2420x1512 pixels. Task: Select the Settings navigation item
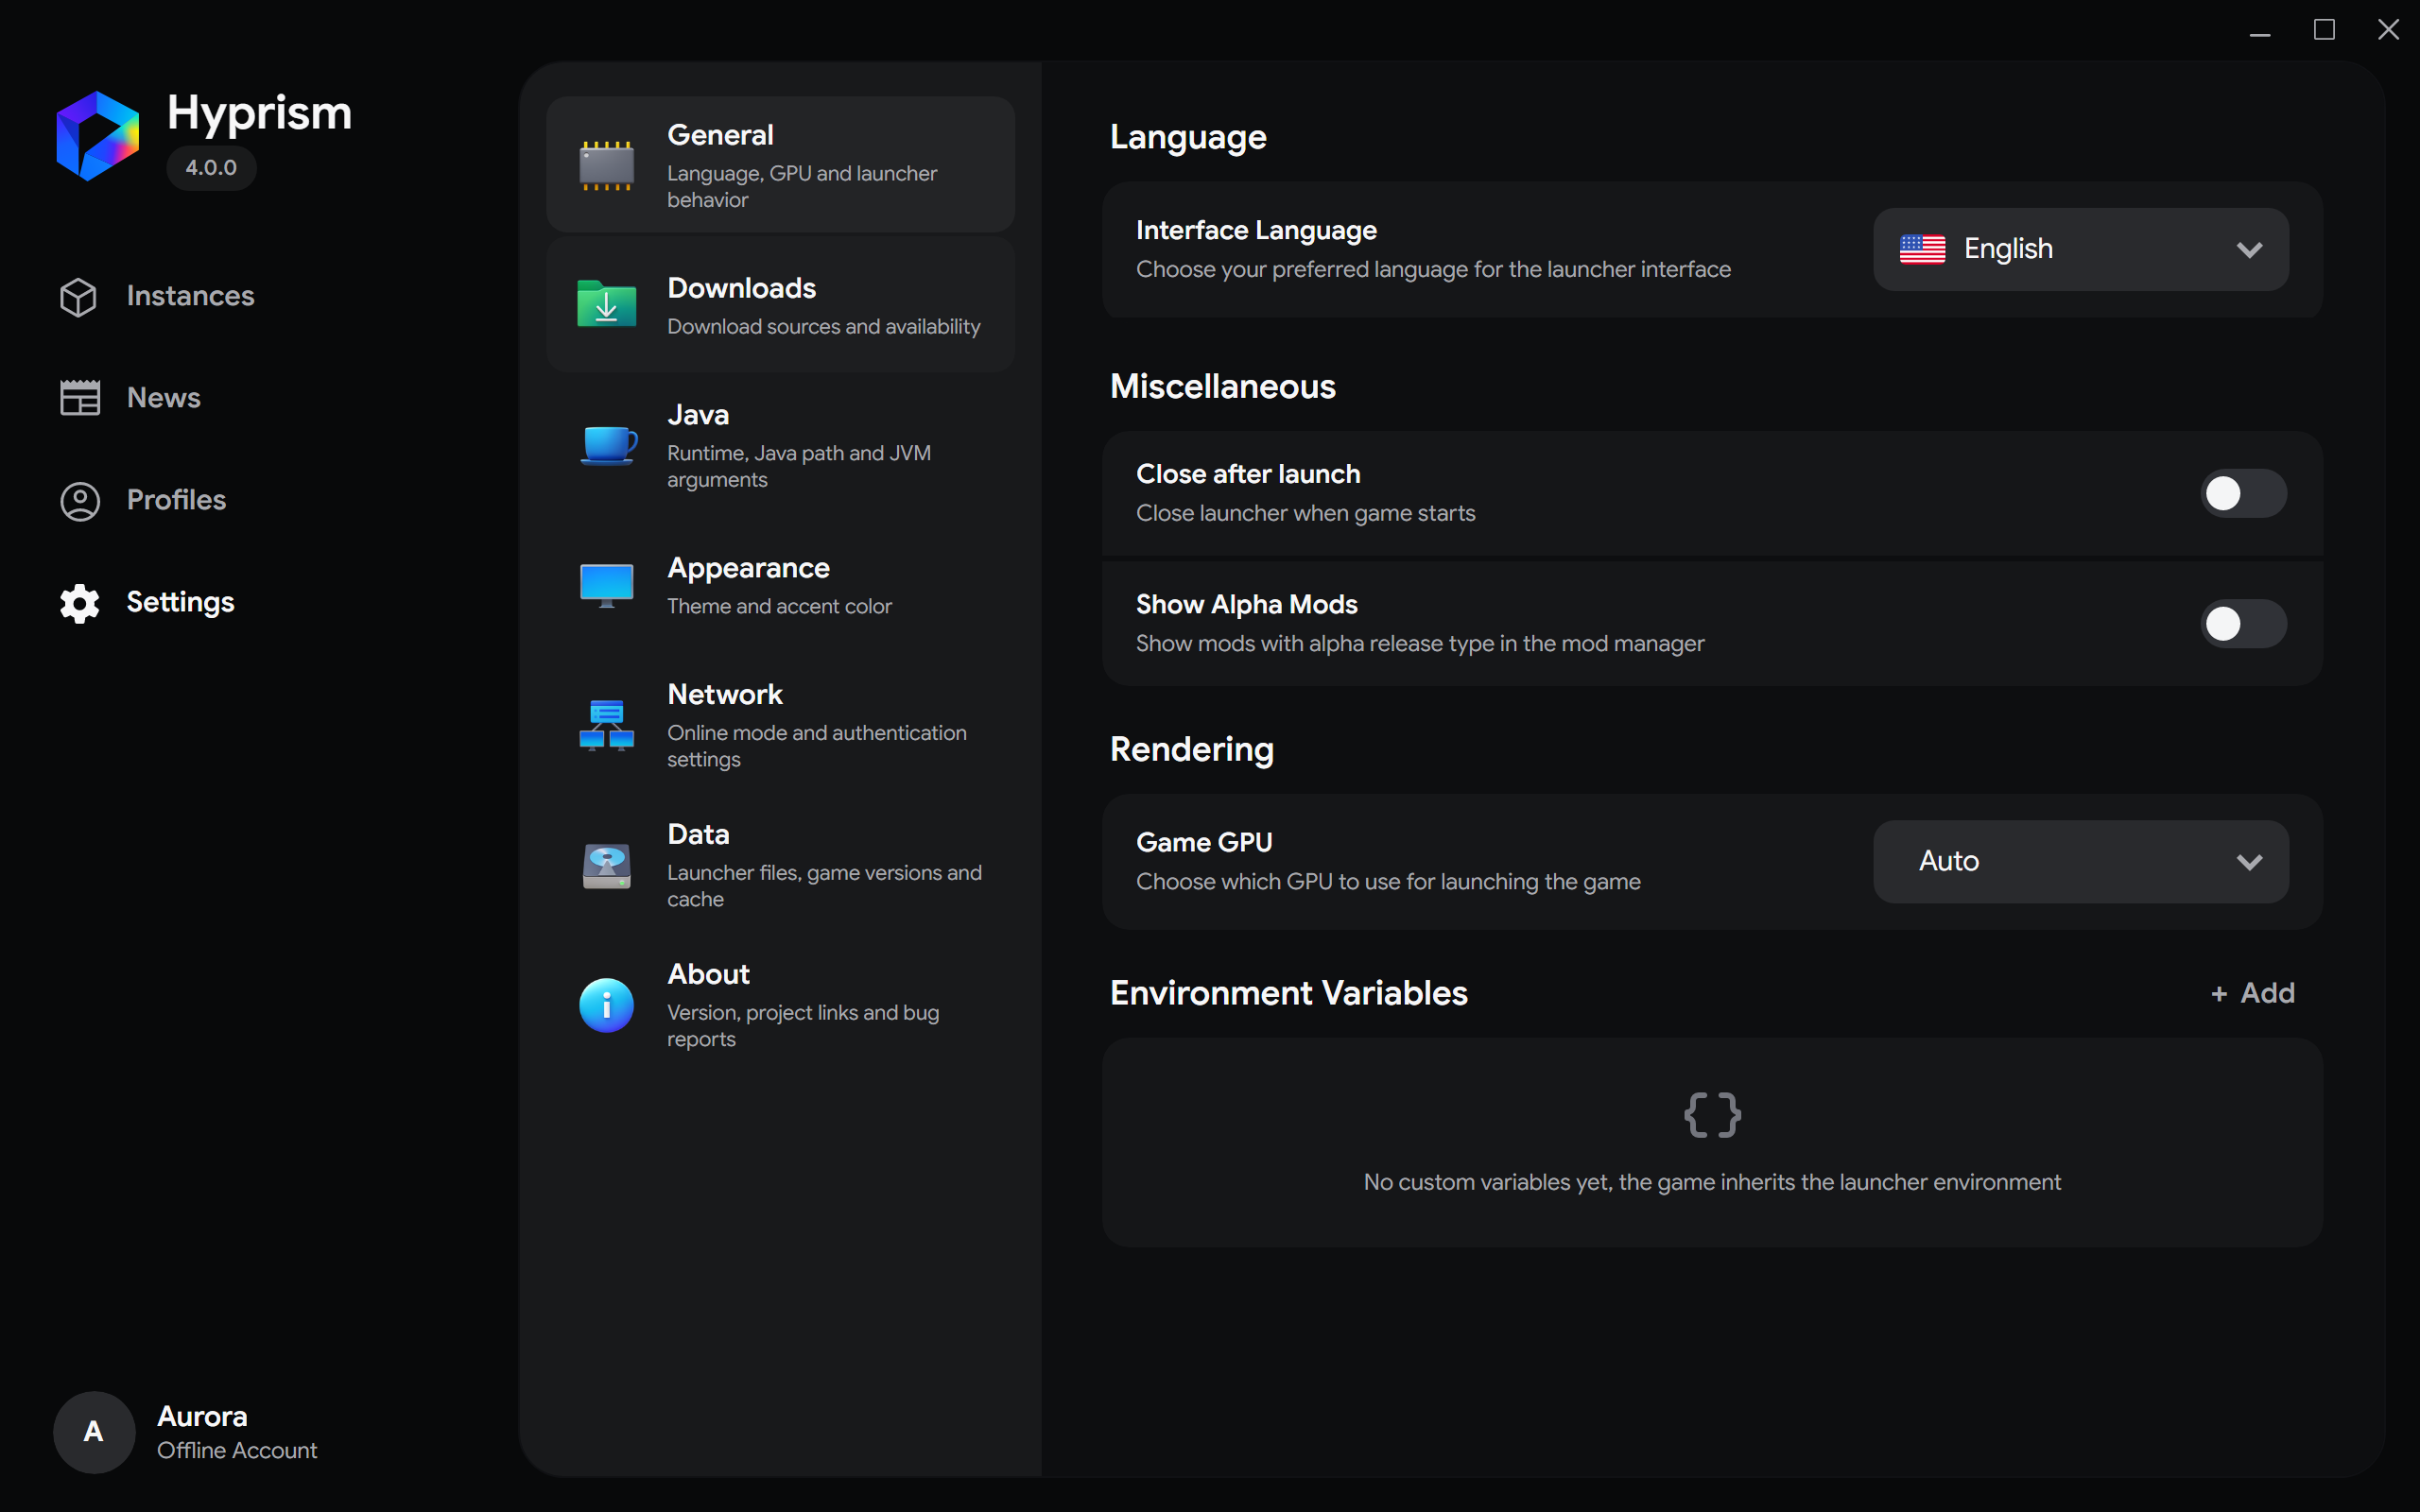click(x=180, y=602)
